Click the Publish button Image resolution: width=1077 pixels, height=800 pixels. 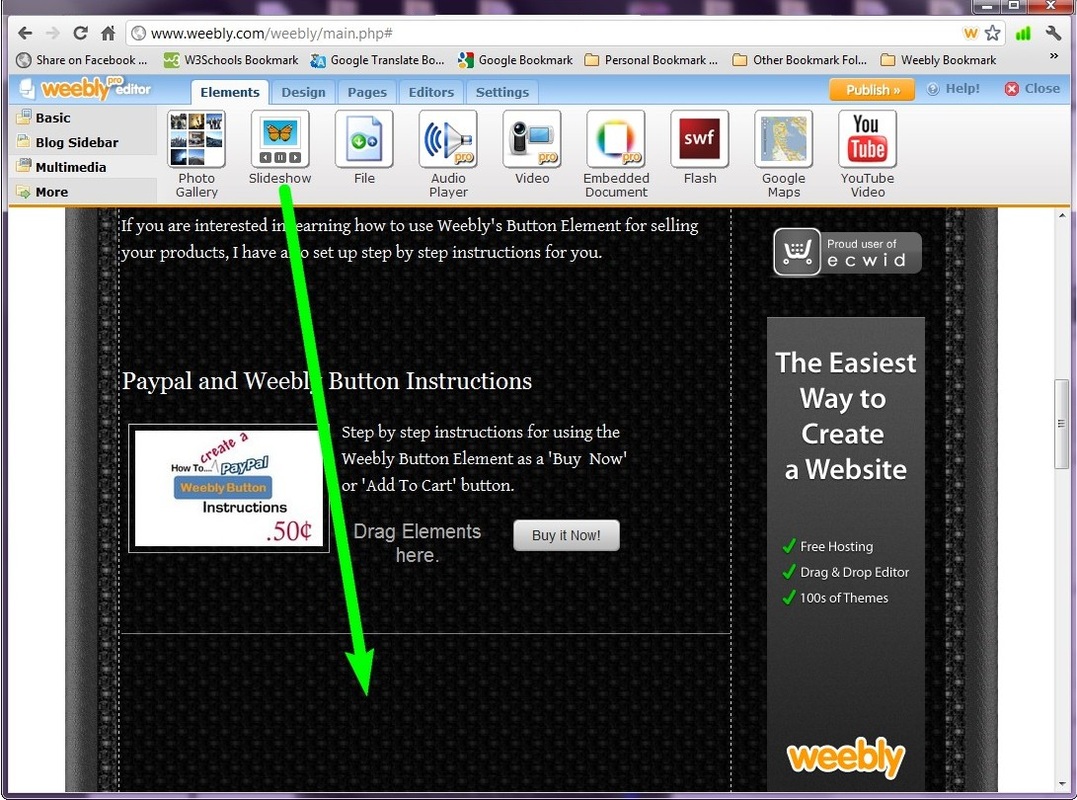pos(872,89)
